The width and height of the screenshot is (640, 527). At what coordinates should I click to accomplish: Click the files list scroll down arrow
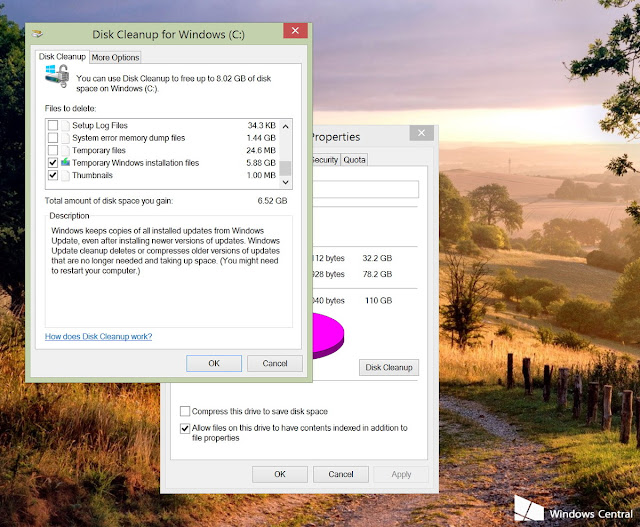[x=286, y=182]
